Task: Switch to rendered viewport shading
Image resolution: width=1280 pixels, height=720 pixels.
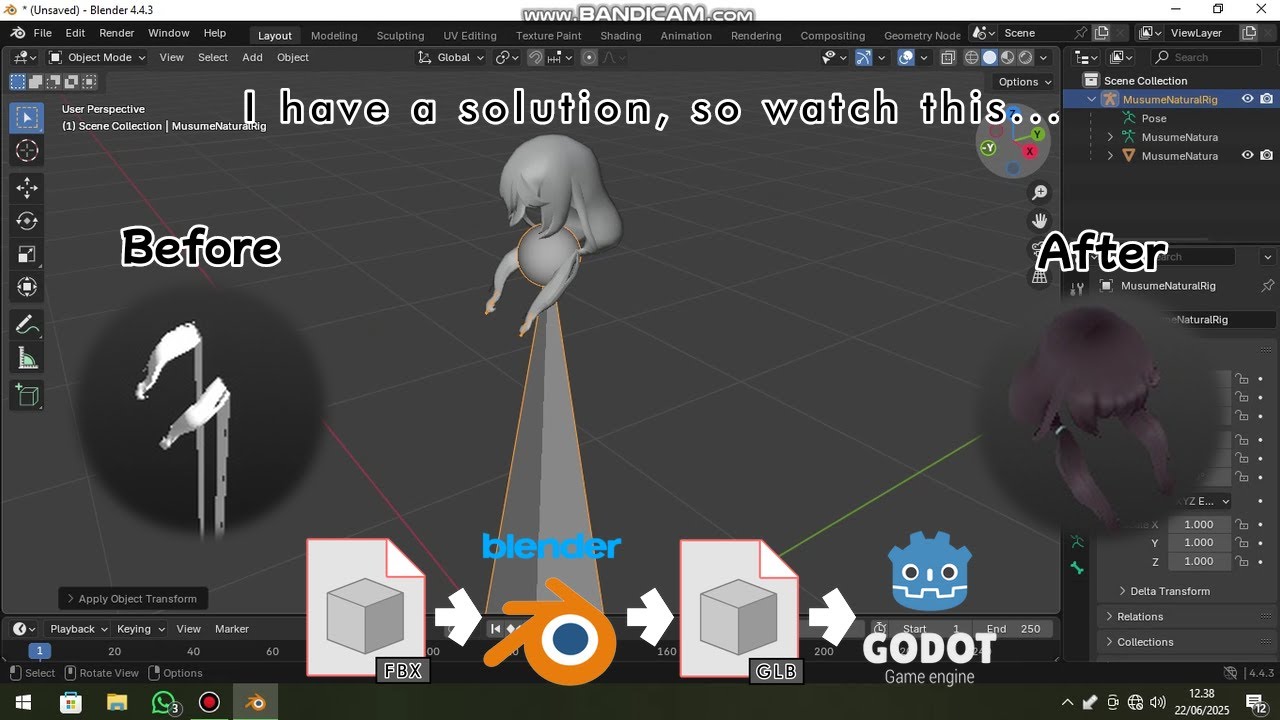Action: click(x=1025, y=57)
